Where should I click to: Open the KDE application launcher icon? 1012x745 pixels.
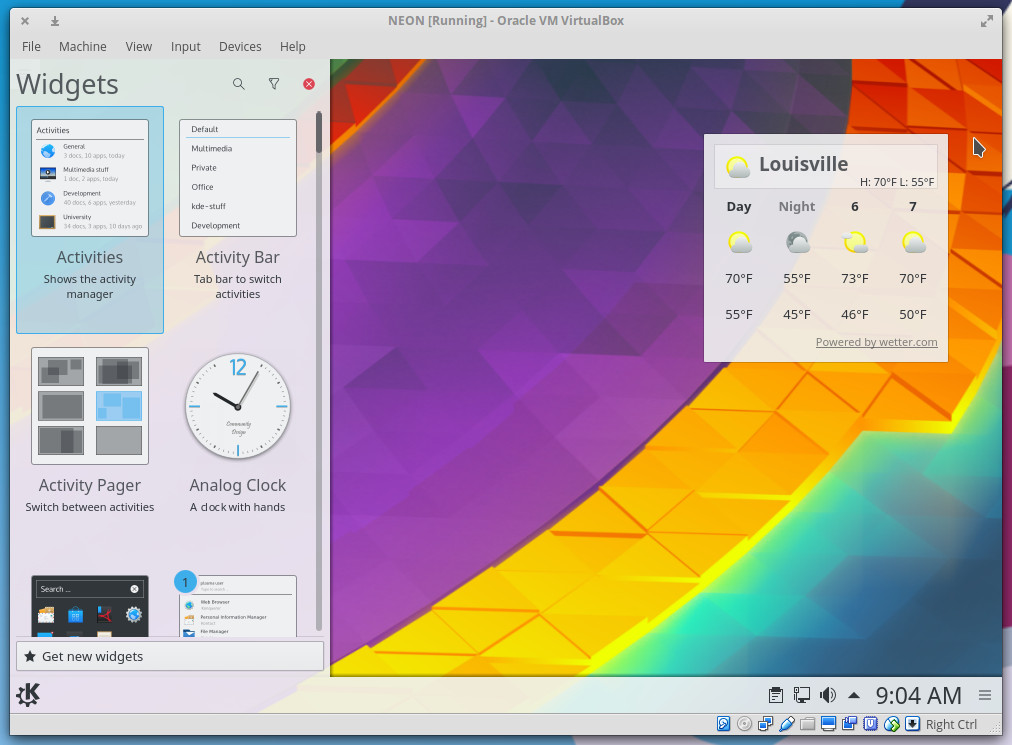coord(28,695)
